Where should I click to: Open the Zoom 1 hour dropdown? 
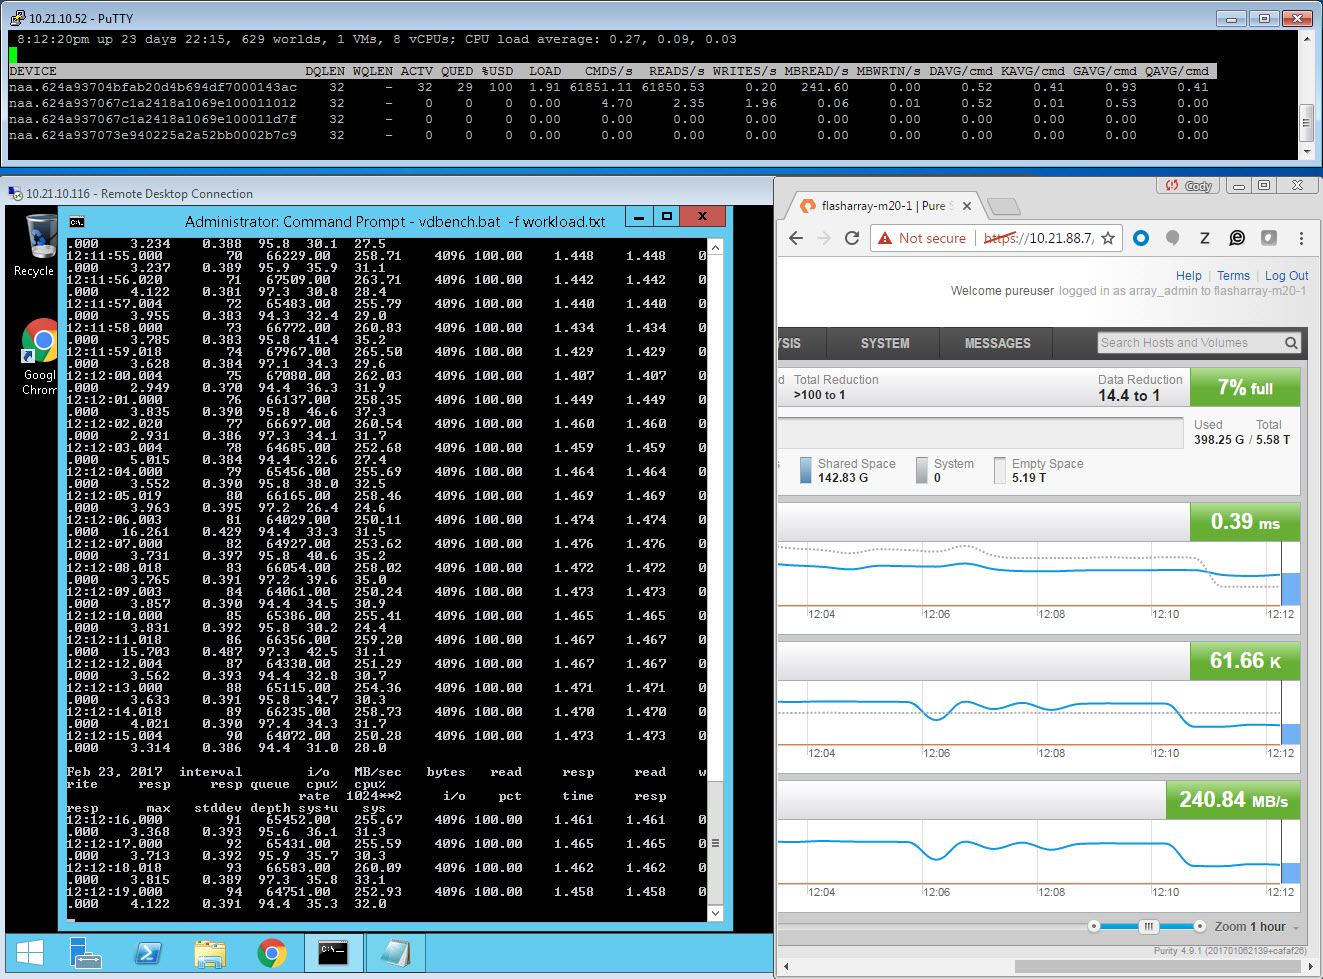1257,927
